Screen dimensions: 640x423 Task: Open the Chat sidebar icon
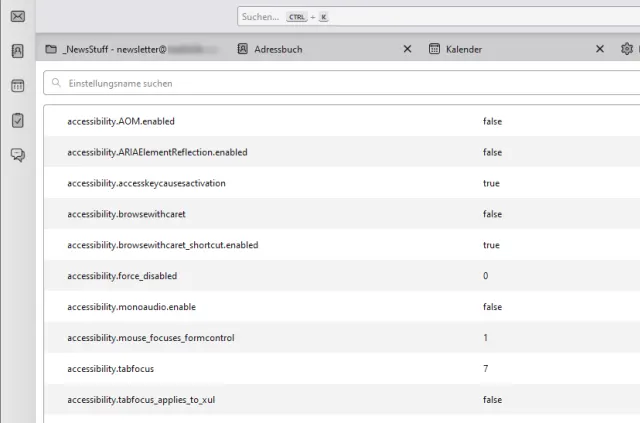point(17,154)
